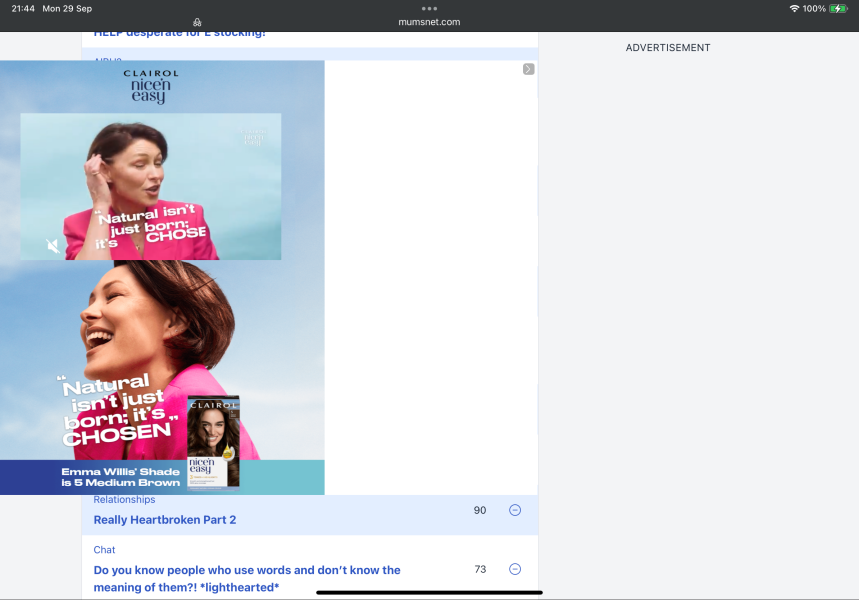This screenshot has width=859, height=600.
Task: Expand the ad with the chevron arrow at its corner
Action: 528,69
